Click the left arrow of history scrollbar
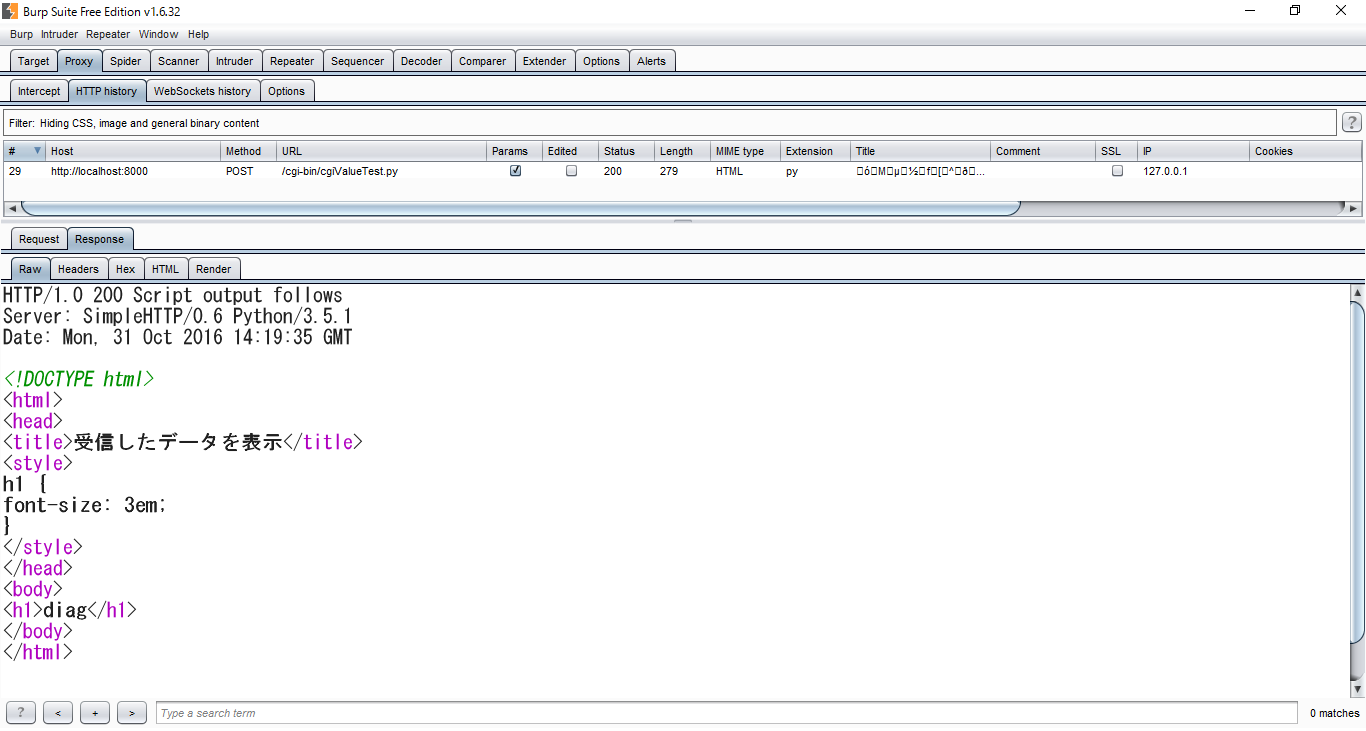The height and width of the screenshot is (731, 1366). click(11, 208)
